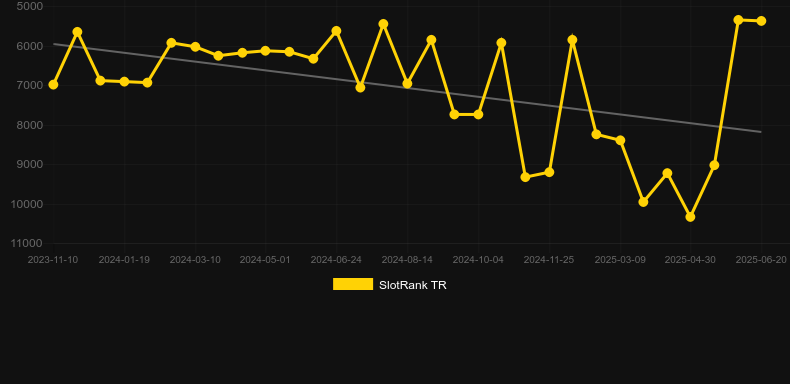Click the SlotRank TR legend label
The width and height of the screenshot is (790, 384).
[413, 285]
